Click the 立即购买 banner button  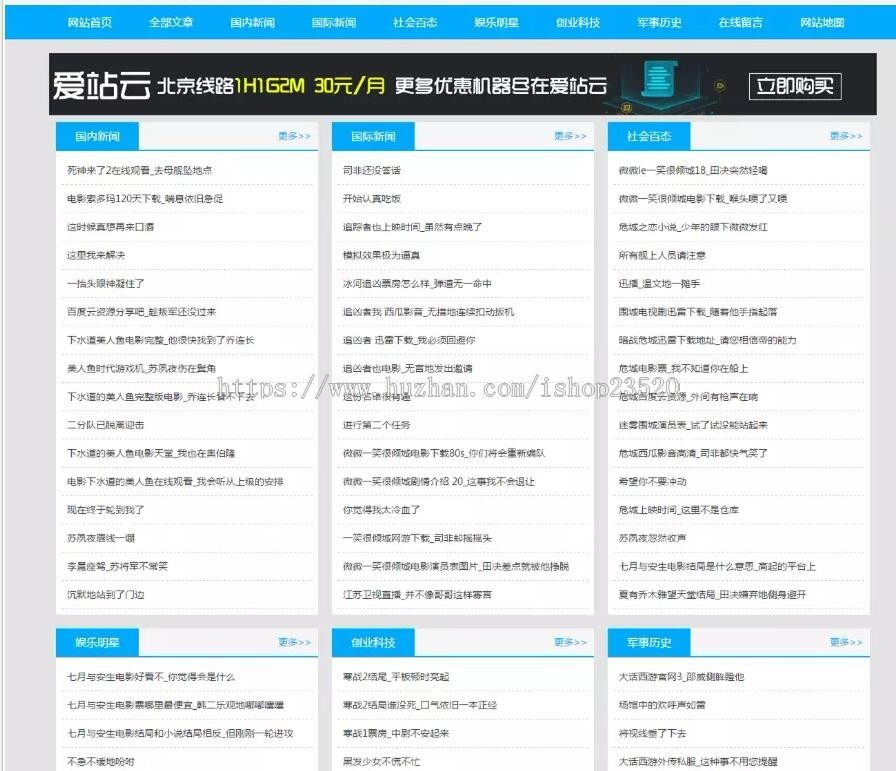coord(795,86)
